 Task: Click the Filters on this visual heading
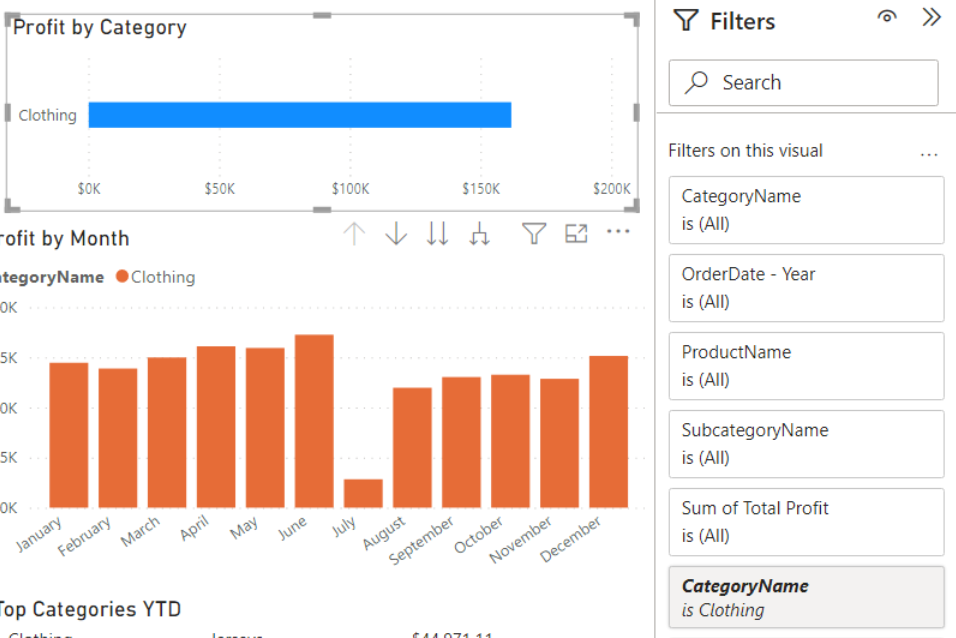tap(745, 151)
